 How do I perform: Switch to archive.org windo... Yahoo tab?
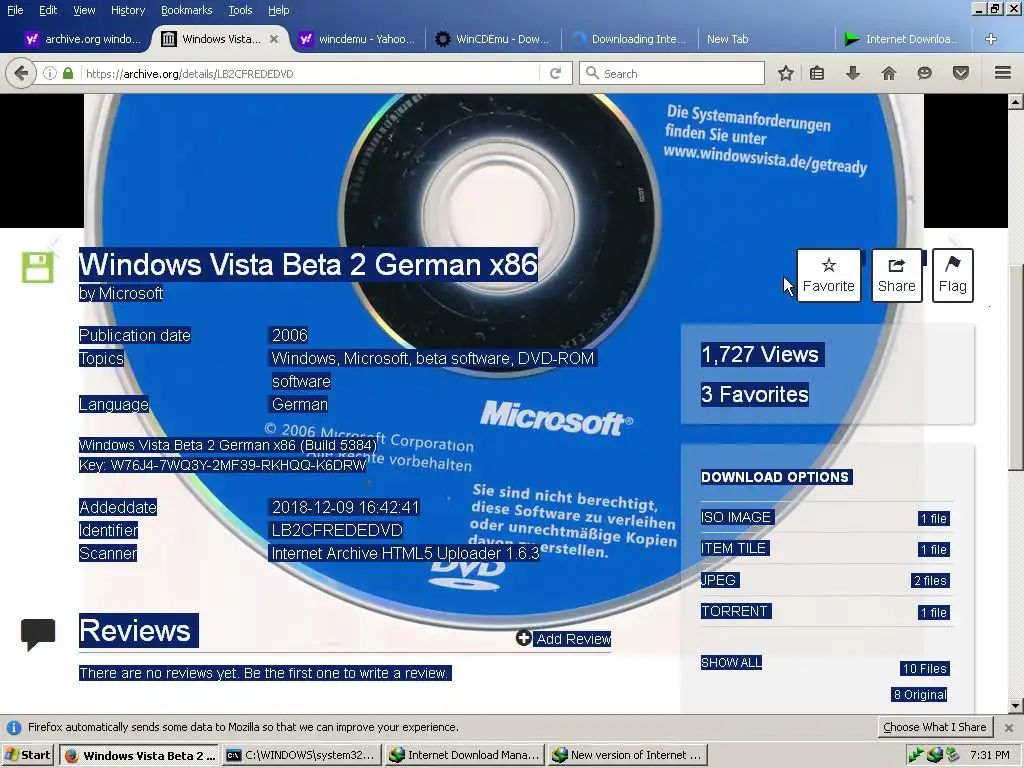coord(82,39)
